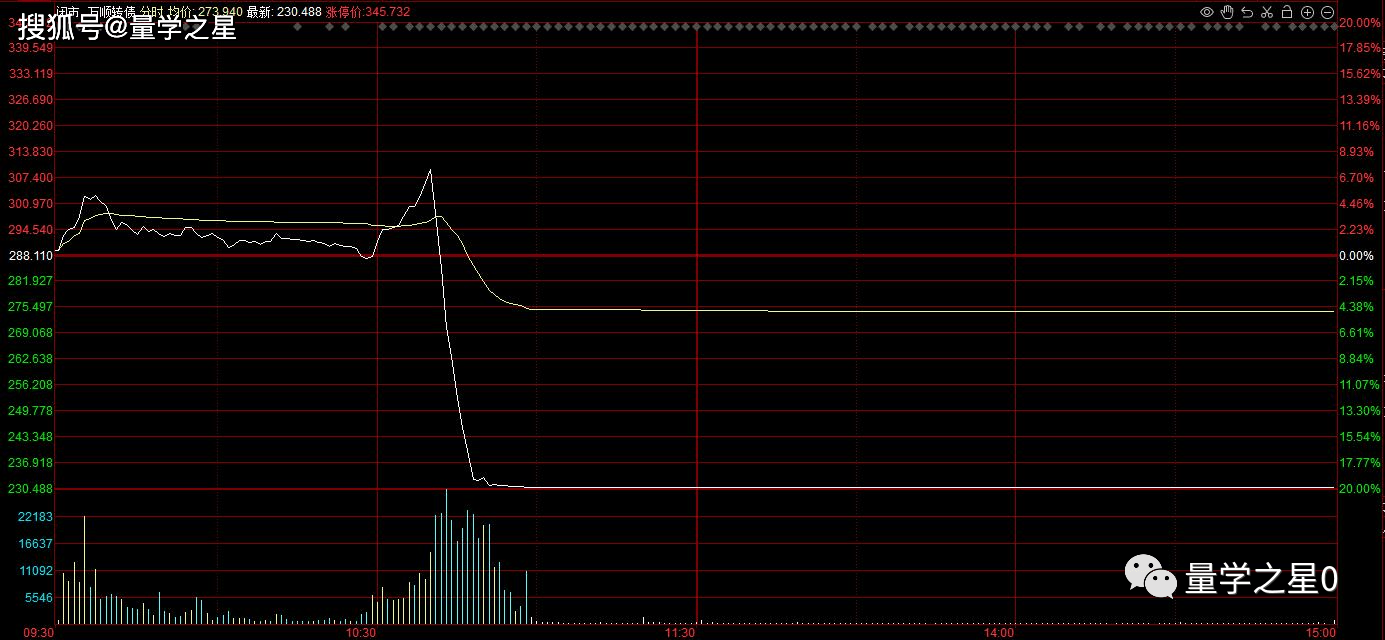Zoom out with the minus circle icon
This screenshot has height=640, width=1385.
(x=1327, y=12)
